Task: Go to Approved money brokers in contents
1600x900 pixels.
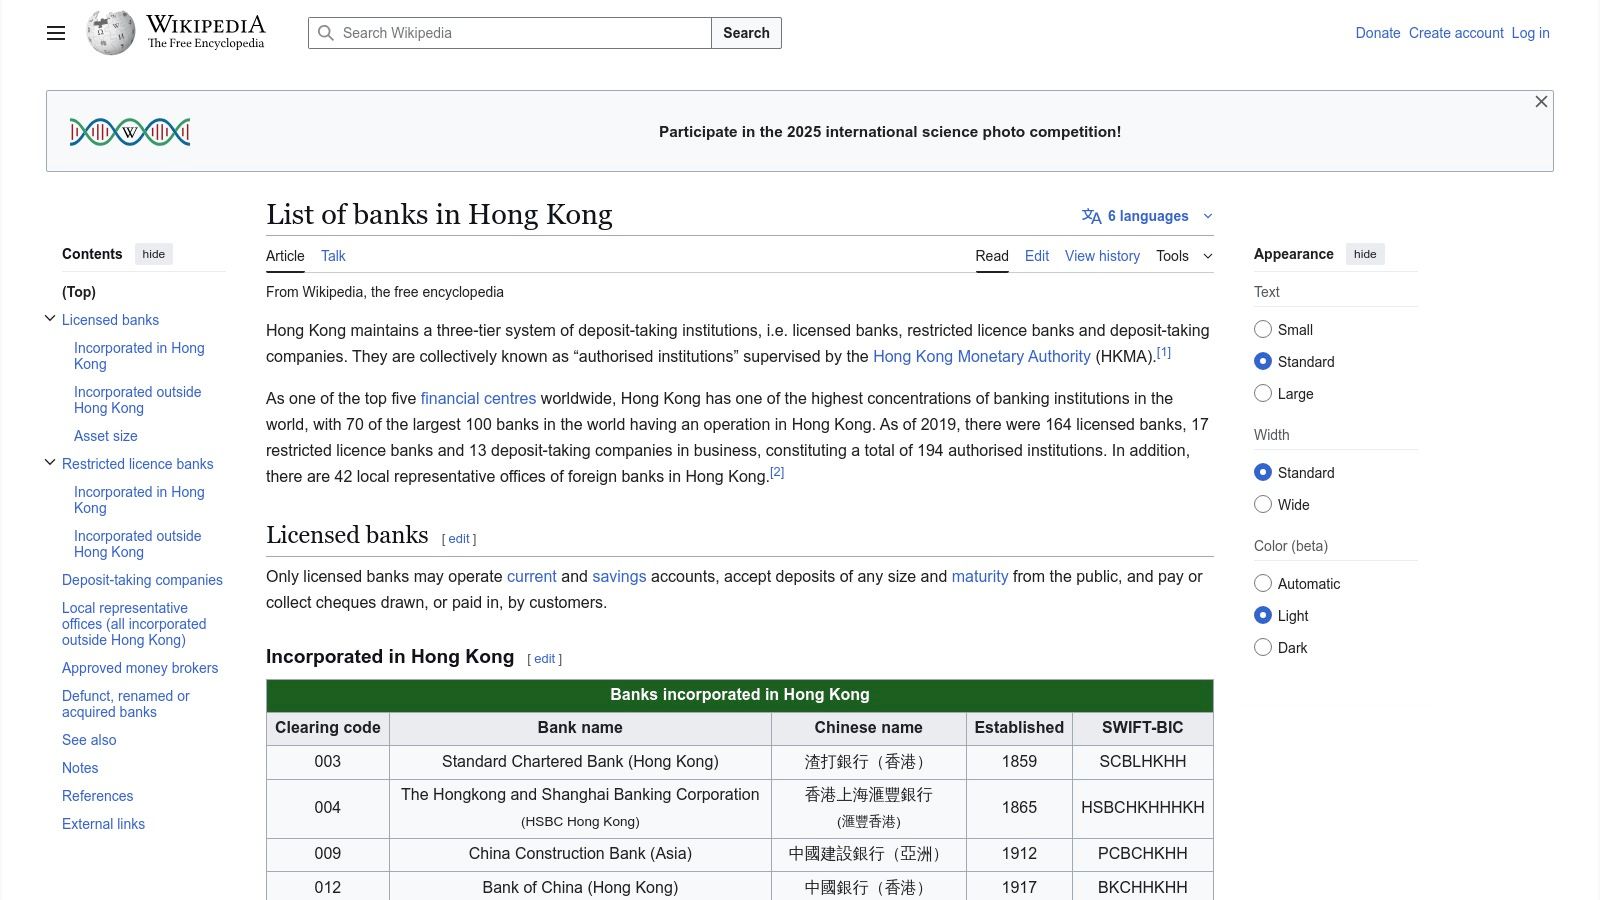Action: pos(140,668)
